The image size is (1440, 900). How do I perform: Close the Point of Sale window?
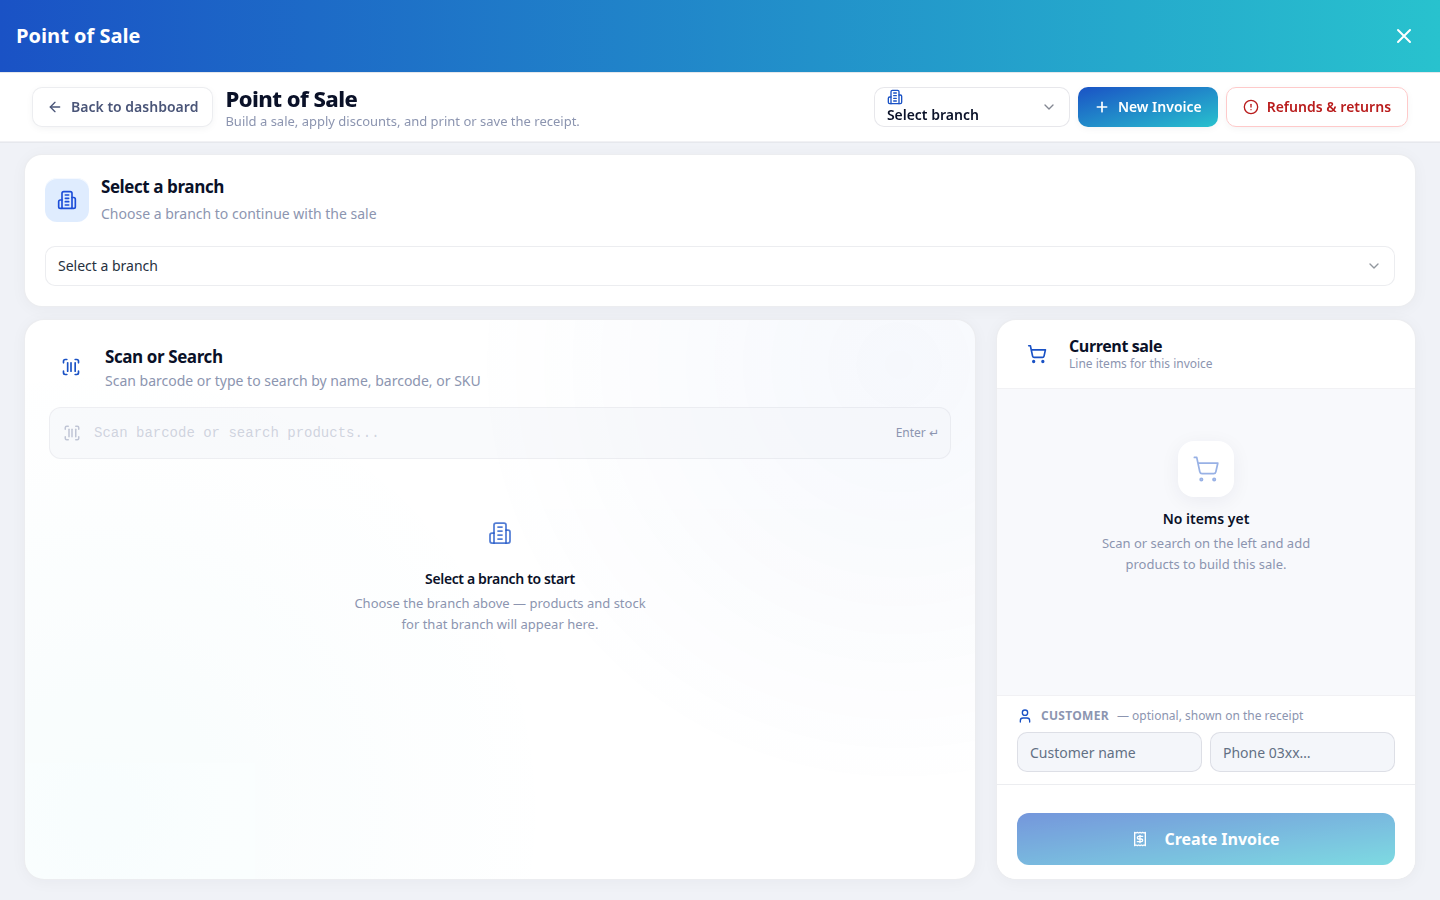tap(1404, 36)
